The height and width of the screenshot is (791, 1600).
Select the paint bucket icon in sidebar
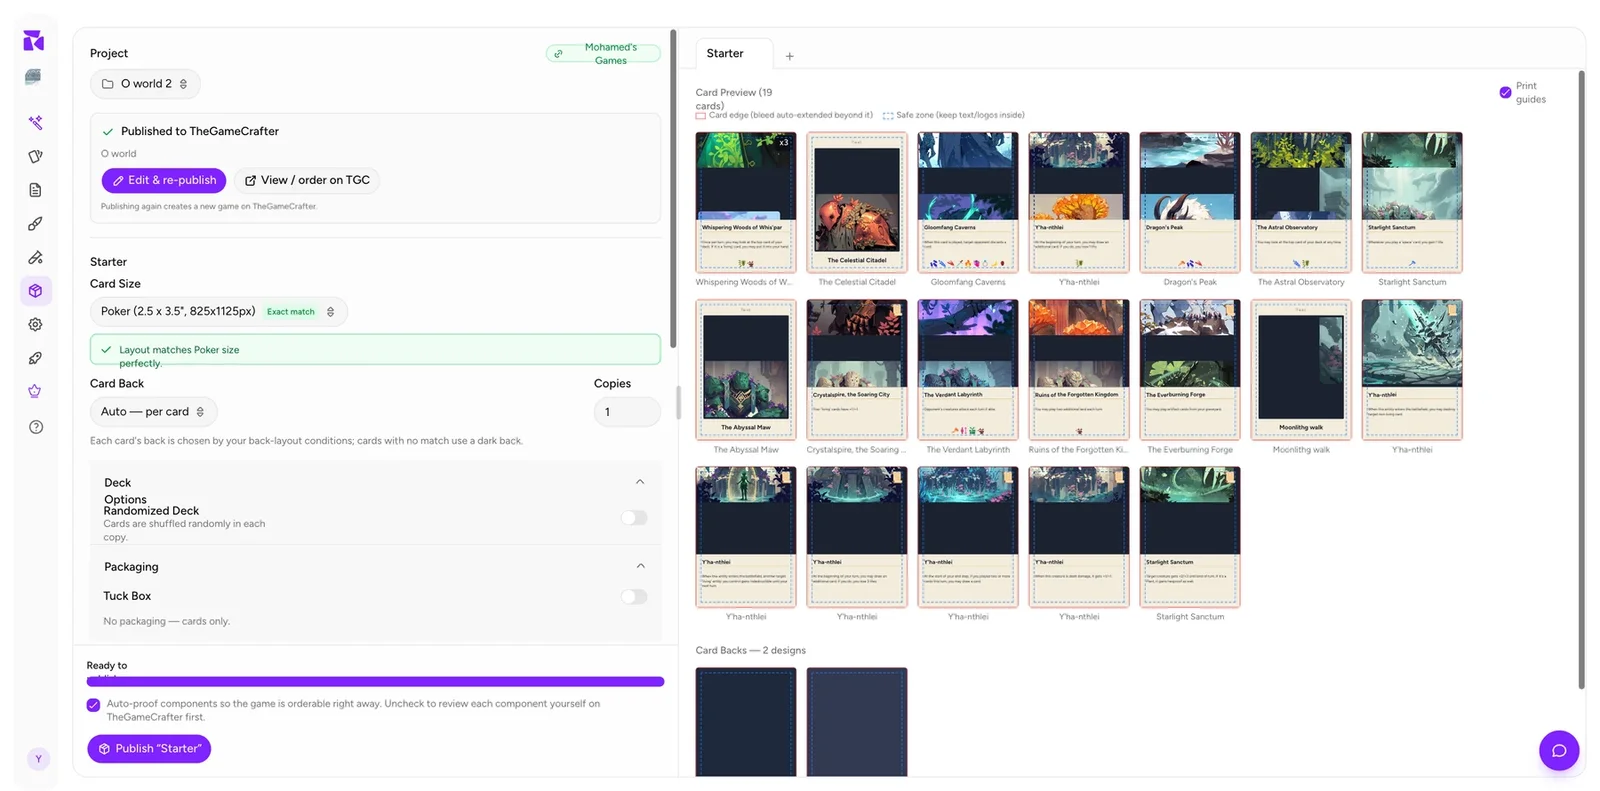click(35, 257)
